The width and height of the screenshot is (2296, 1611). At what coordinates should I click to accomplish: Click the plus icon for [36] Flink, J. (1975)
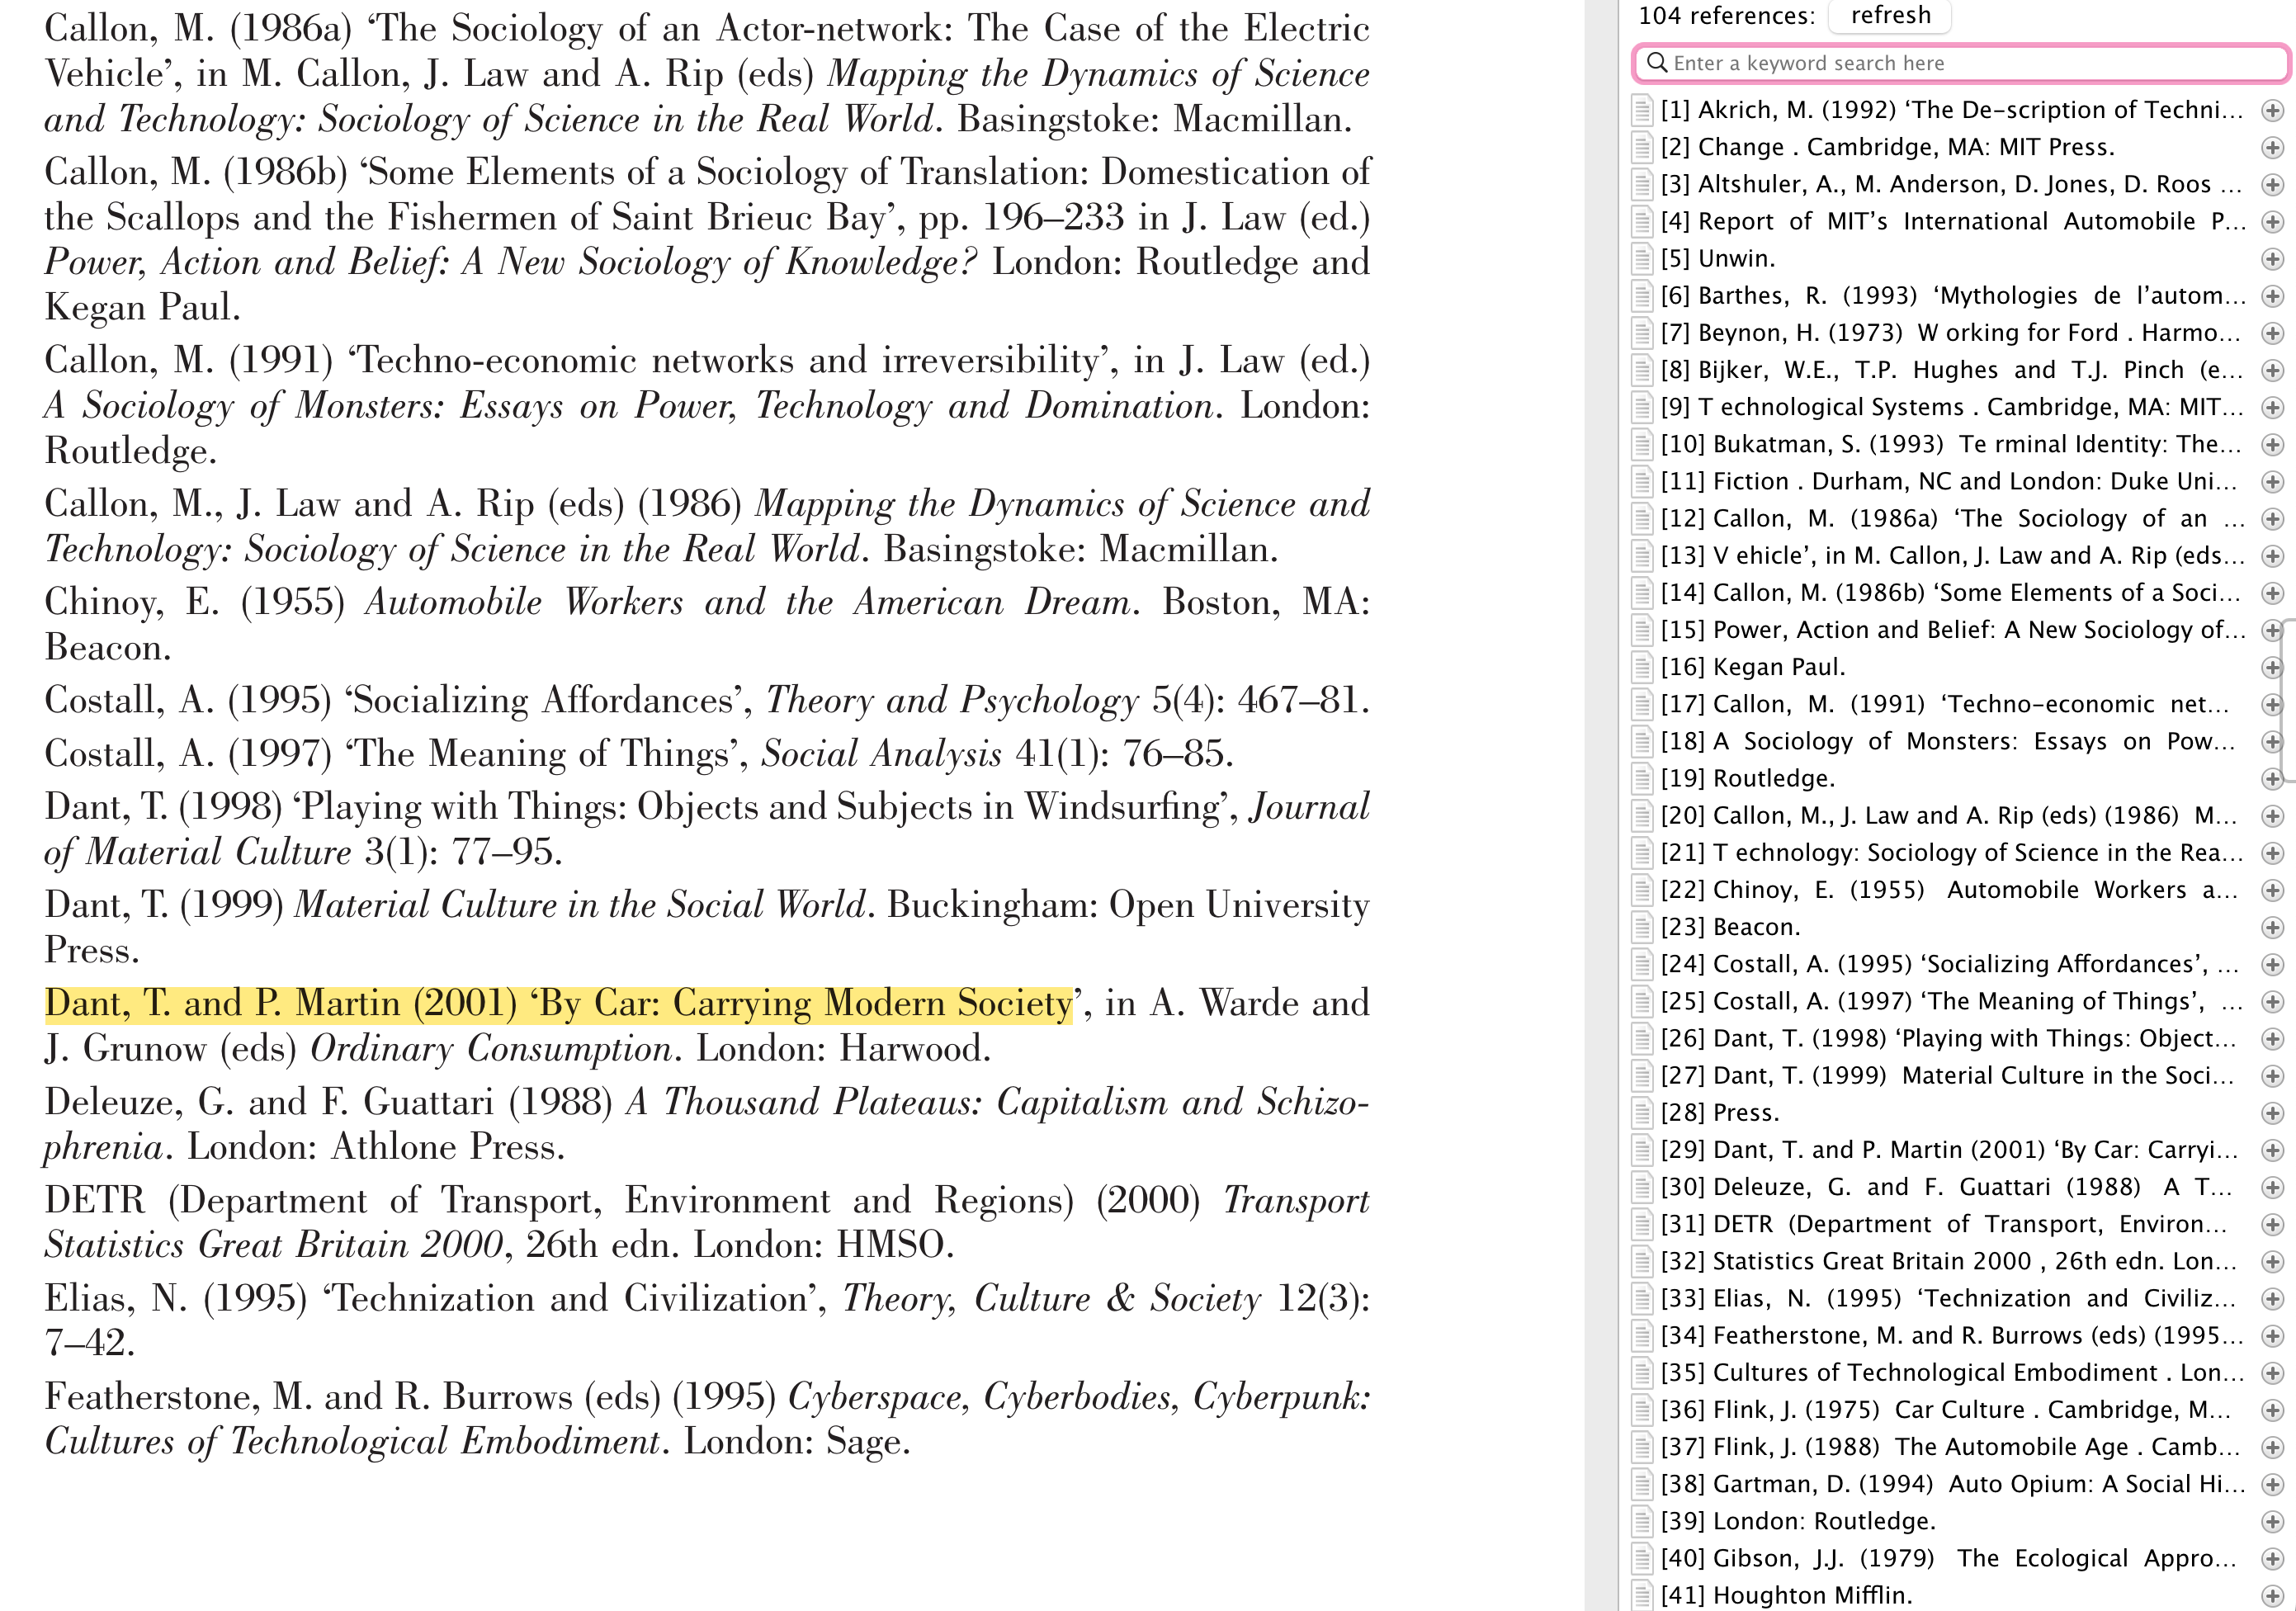pos(2272,1410)
